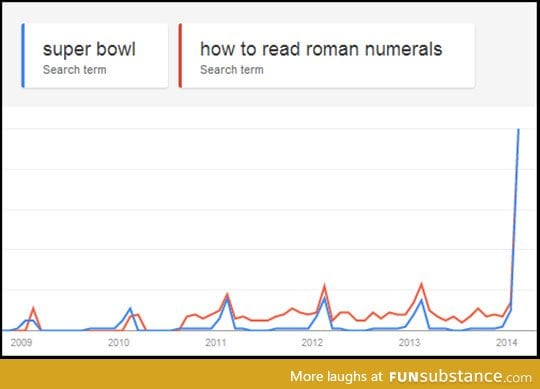Click the red peak in early 2009
540x389 pixels.
(33, 308)
